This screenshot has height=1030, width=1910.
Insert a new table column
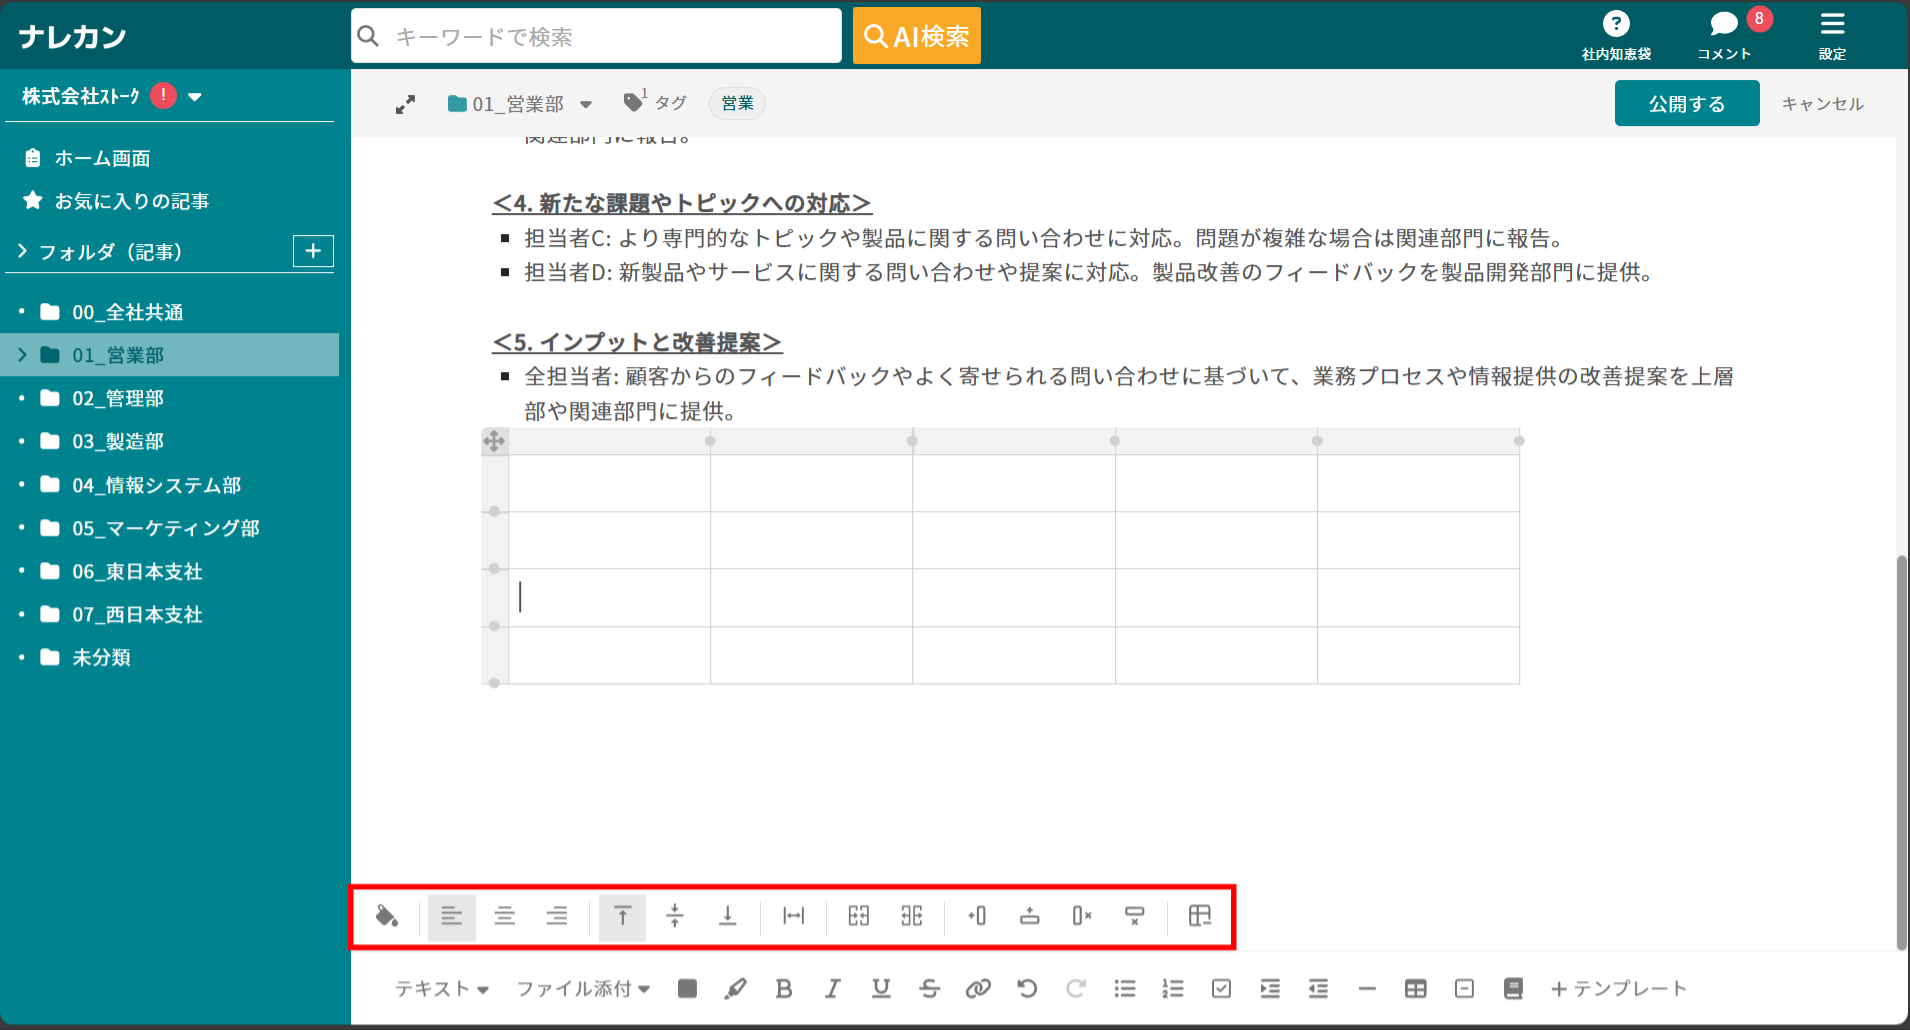click(x=977, y=916)
